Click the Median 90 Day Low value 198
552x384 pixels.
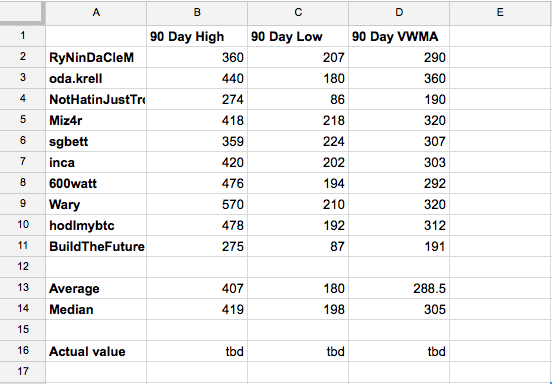pos(298,309)
